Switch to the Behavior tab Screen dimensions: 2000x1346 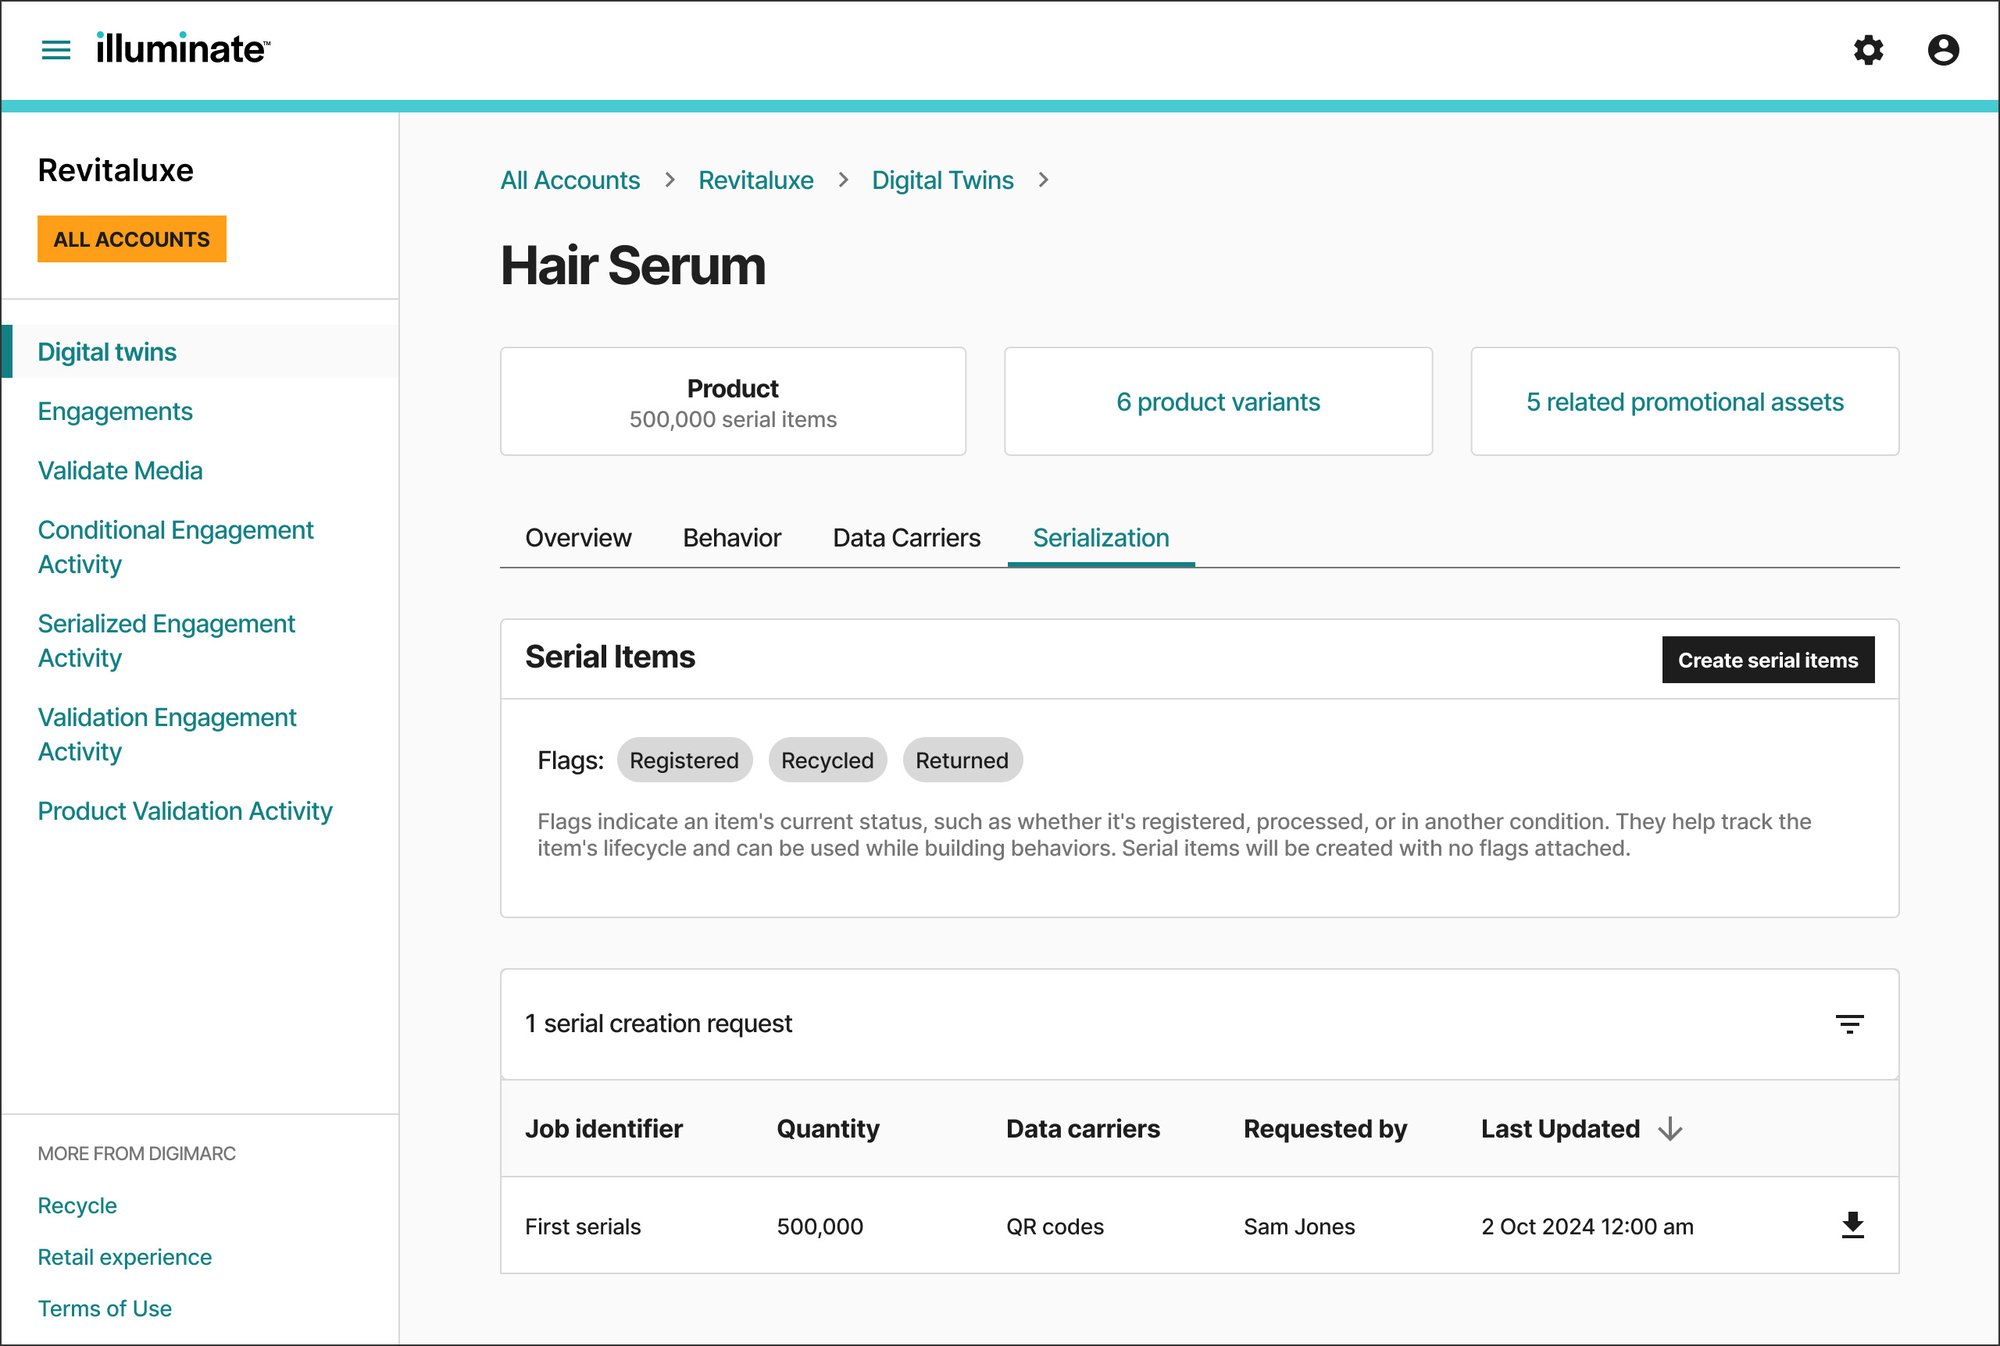click(x=731, y=536)
